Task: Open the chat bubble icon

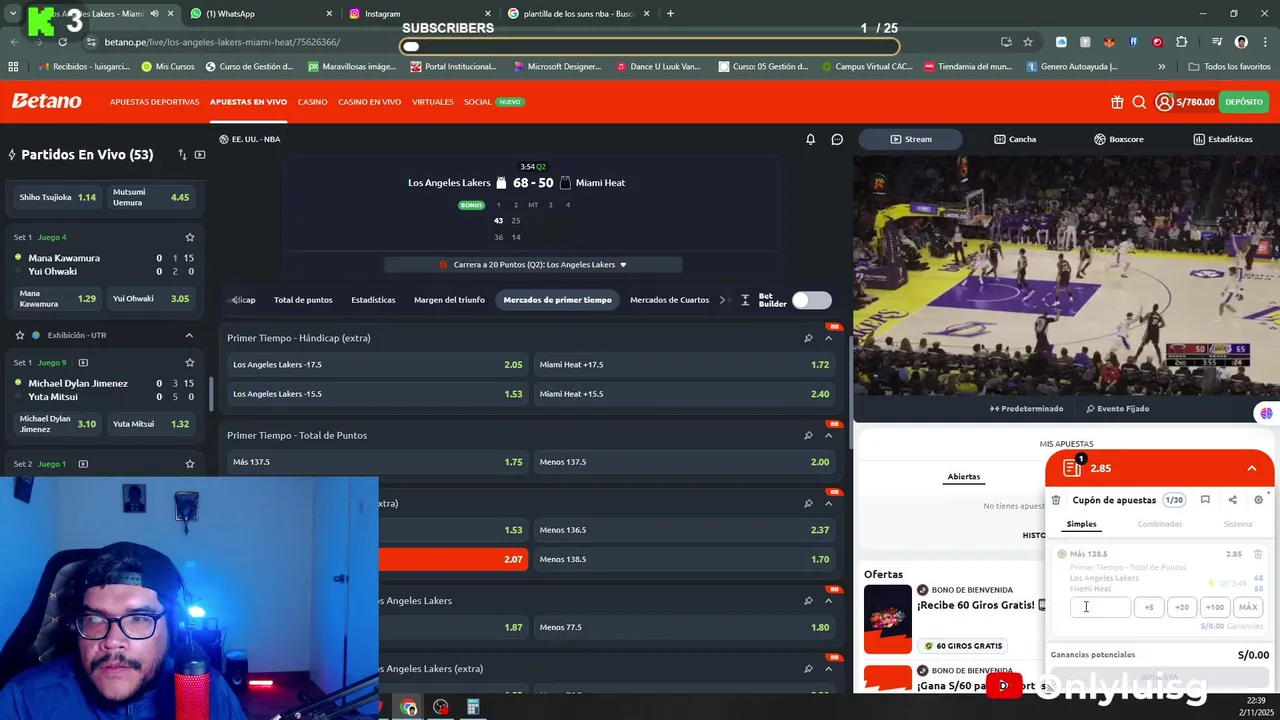Action: coord(837,139)
